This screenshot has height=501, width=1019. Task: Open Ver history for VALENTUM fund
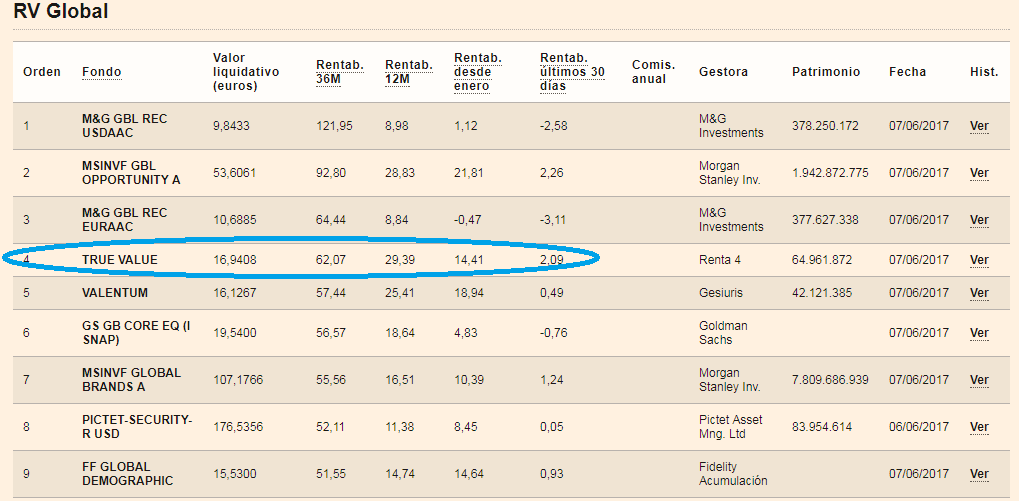click(x=979, y=294)
